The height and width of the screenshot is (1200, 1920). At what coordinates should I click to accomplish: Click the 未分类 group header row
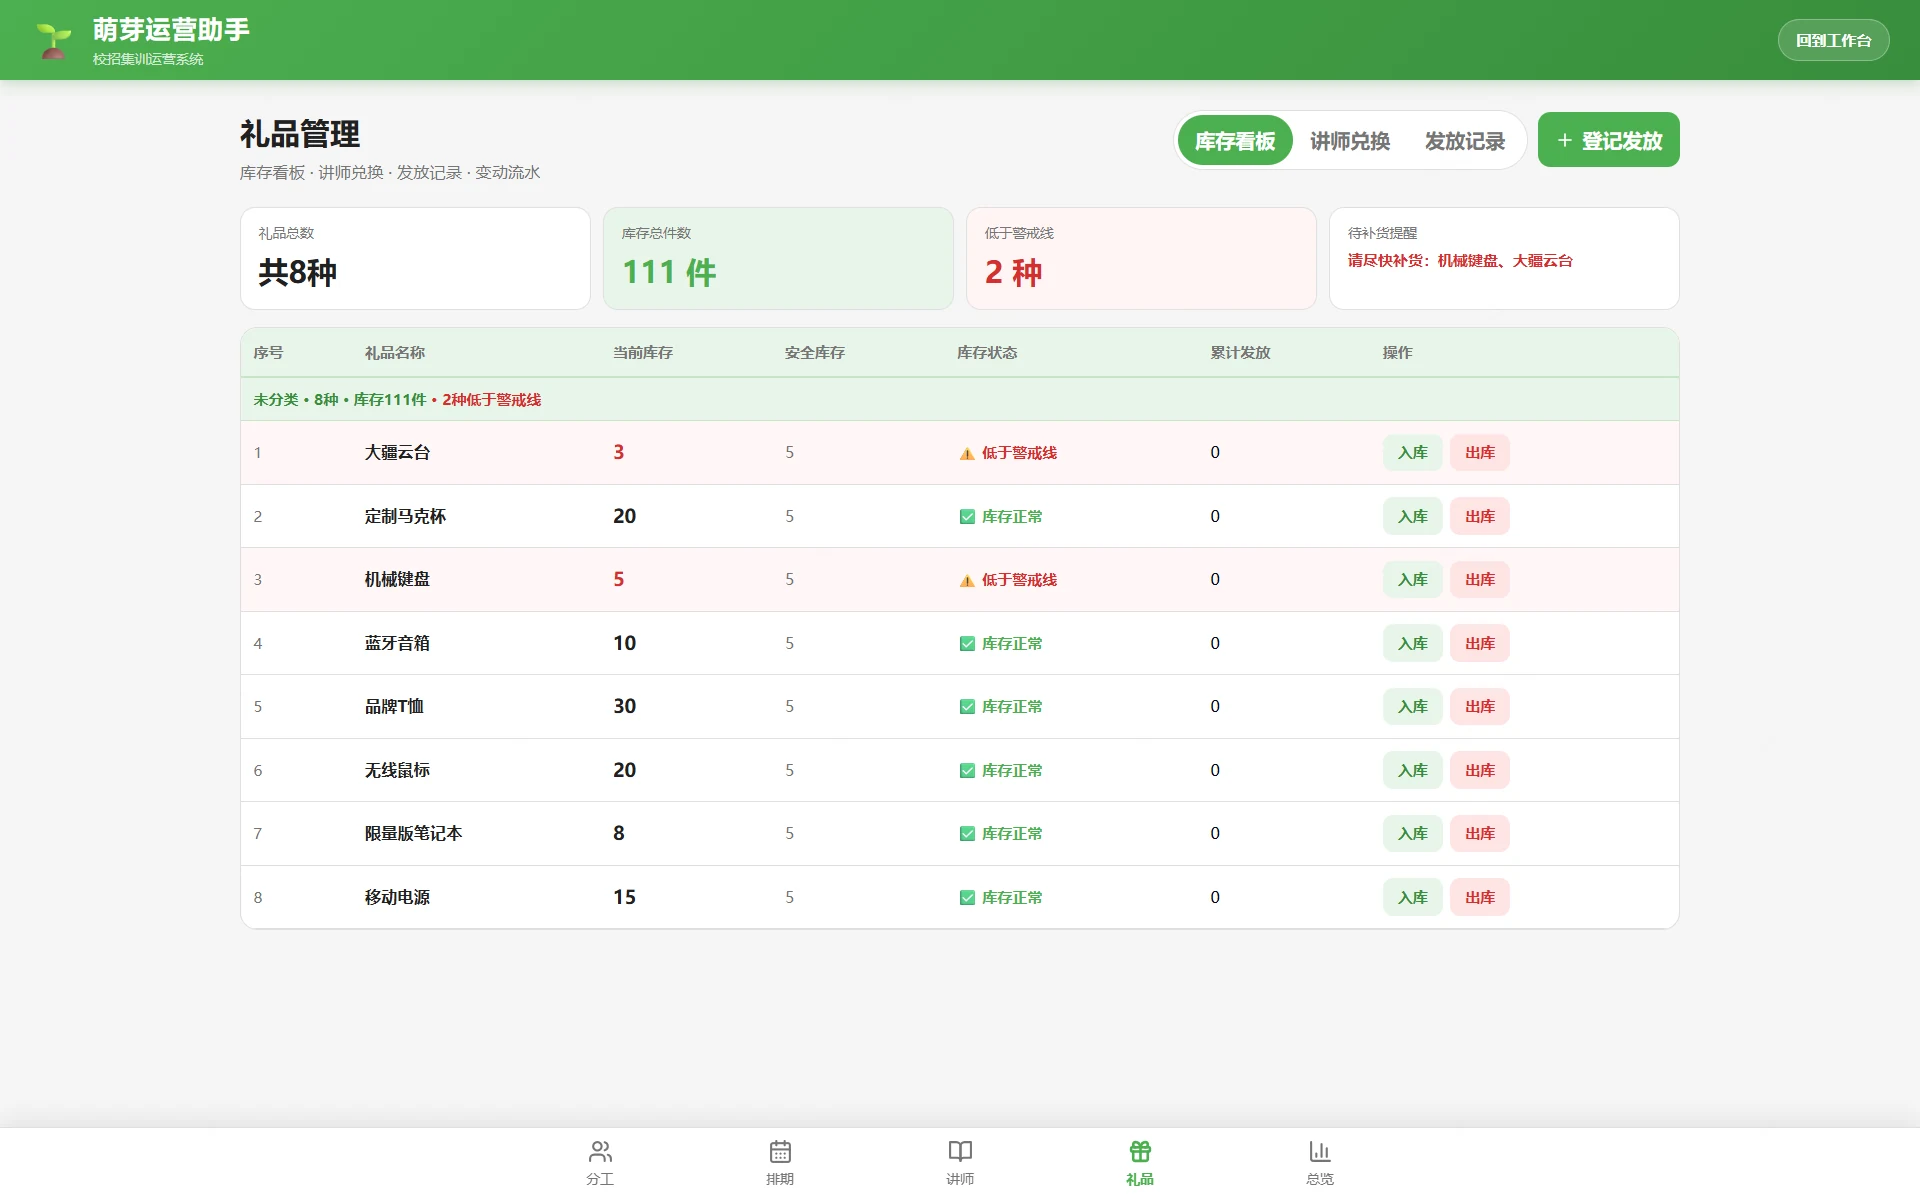click(x=960, y=399)
